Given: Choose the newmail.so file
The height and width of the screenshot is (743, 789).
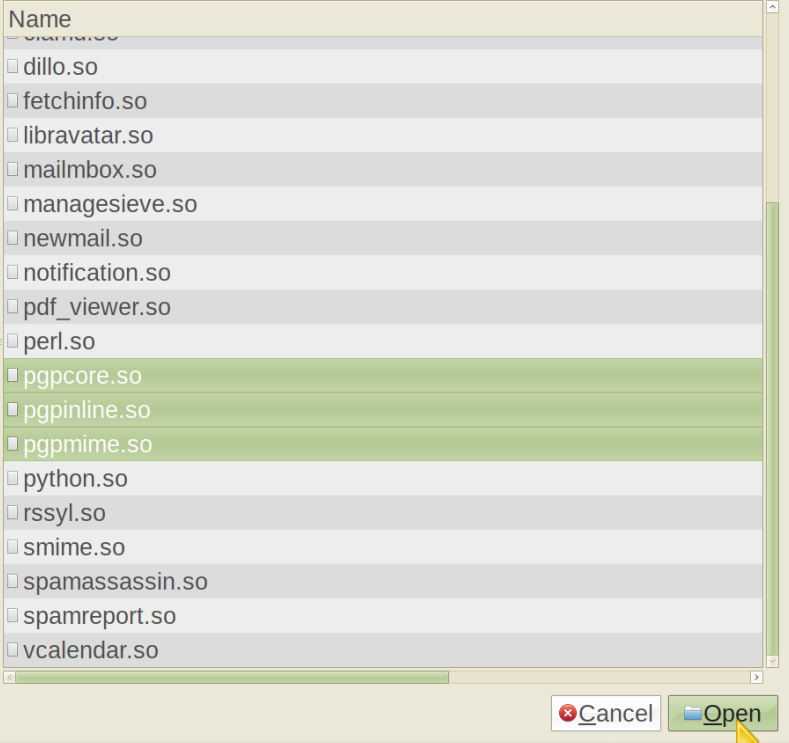Looking at the screenshot, I should coord(83,238).
